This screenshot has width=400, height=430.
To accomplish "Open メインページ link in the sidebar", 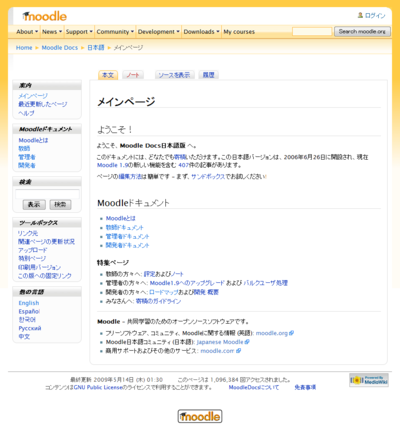I will 33,96.
